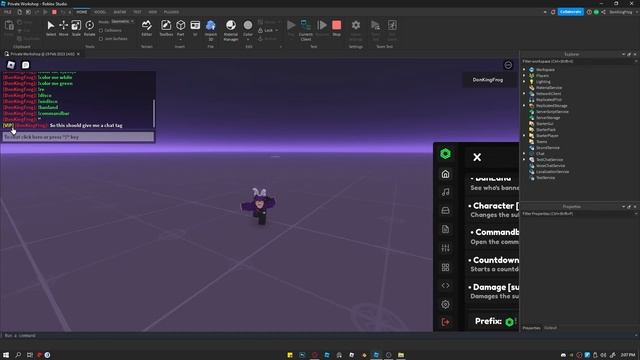Open the HOME ribbon tab
The width and height of the screenshot is (640, 360).
[x=82, y=12]
